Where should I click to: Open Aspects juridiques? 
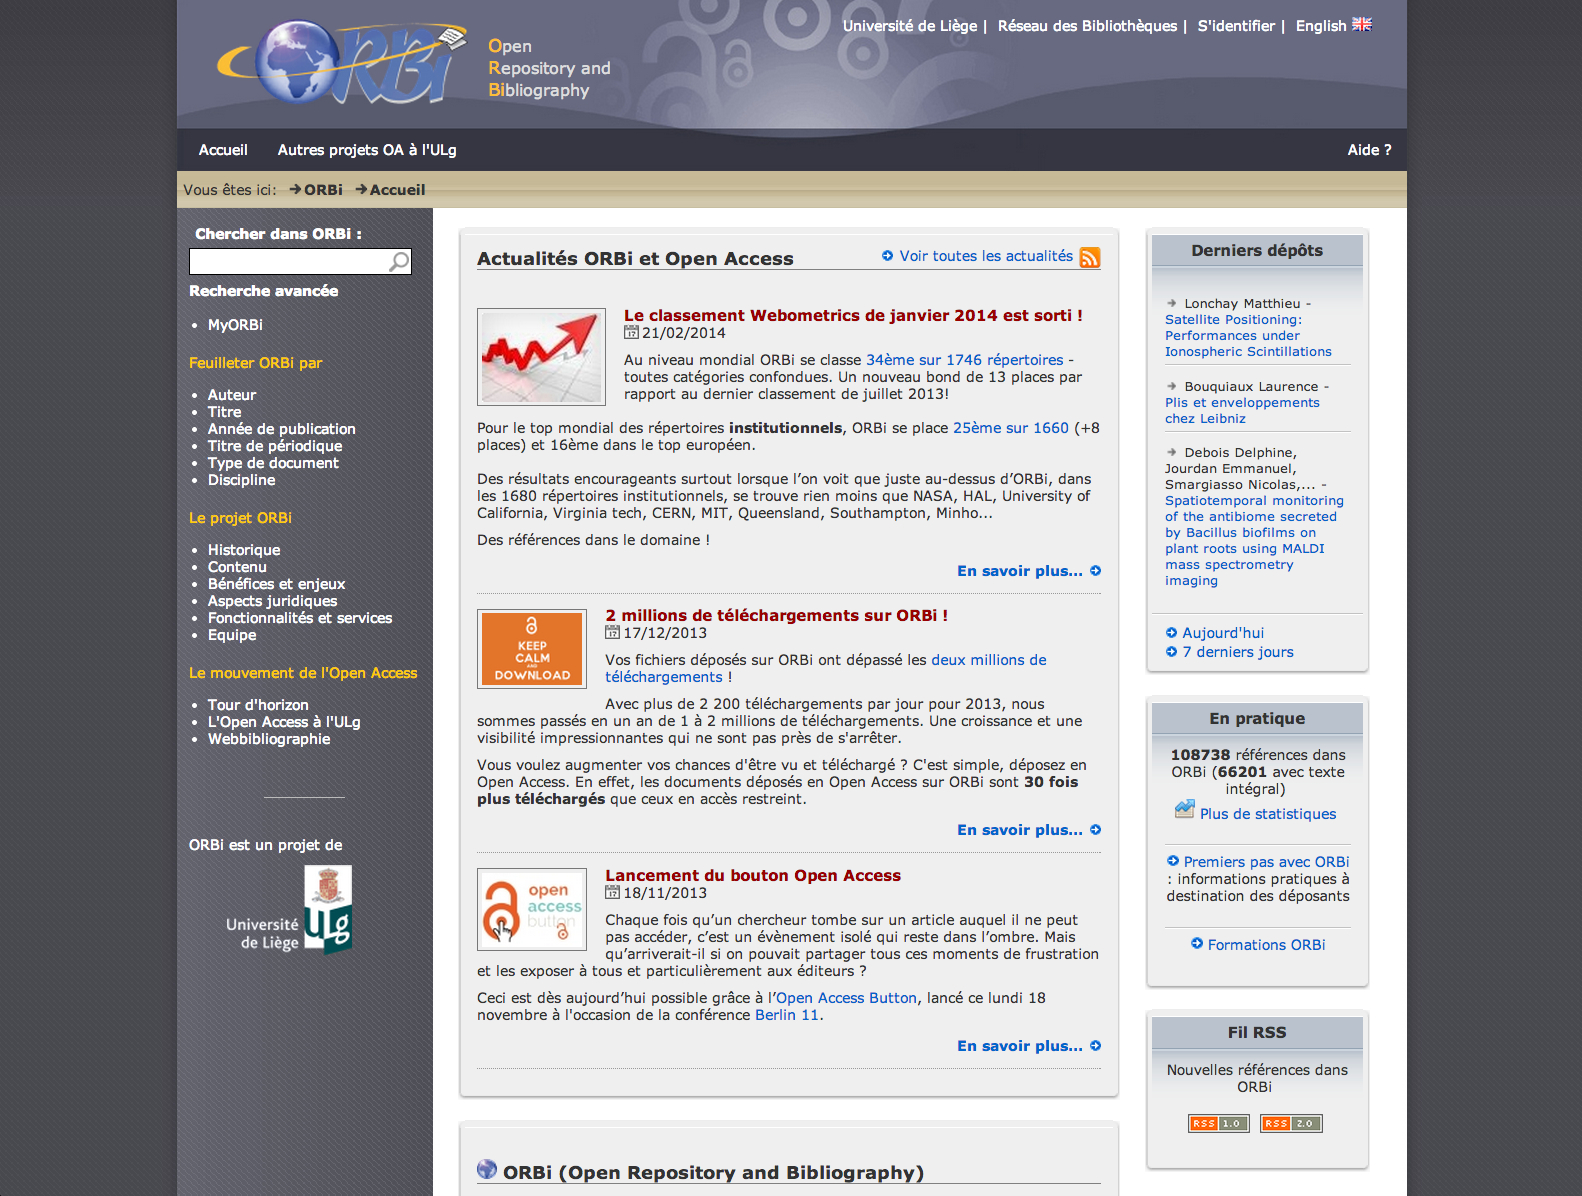point(272,601)
